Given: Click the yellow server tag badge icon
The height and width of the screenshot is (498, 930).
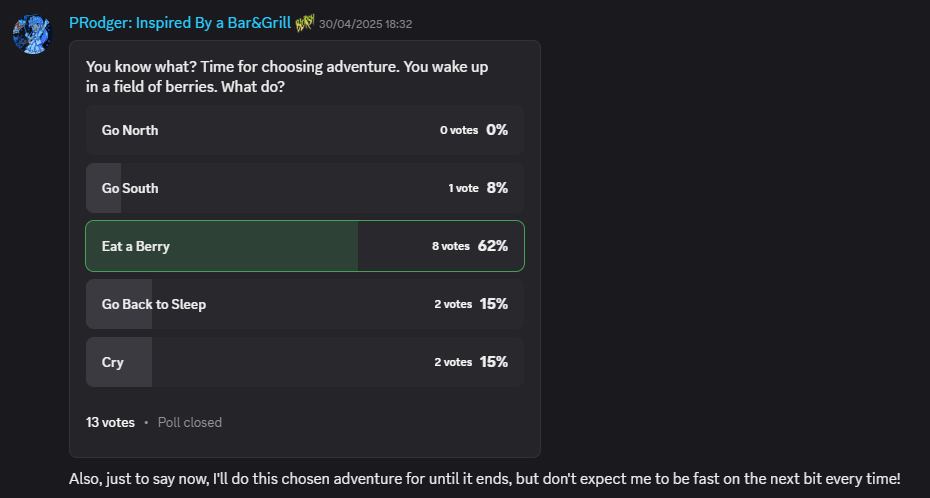Looking at the screenshot, I should coord(304,23).
